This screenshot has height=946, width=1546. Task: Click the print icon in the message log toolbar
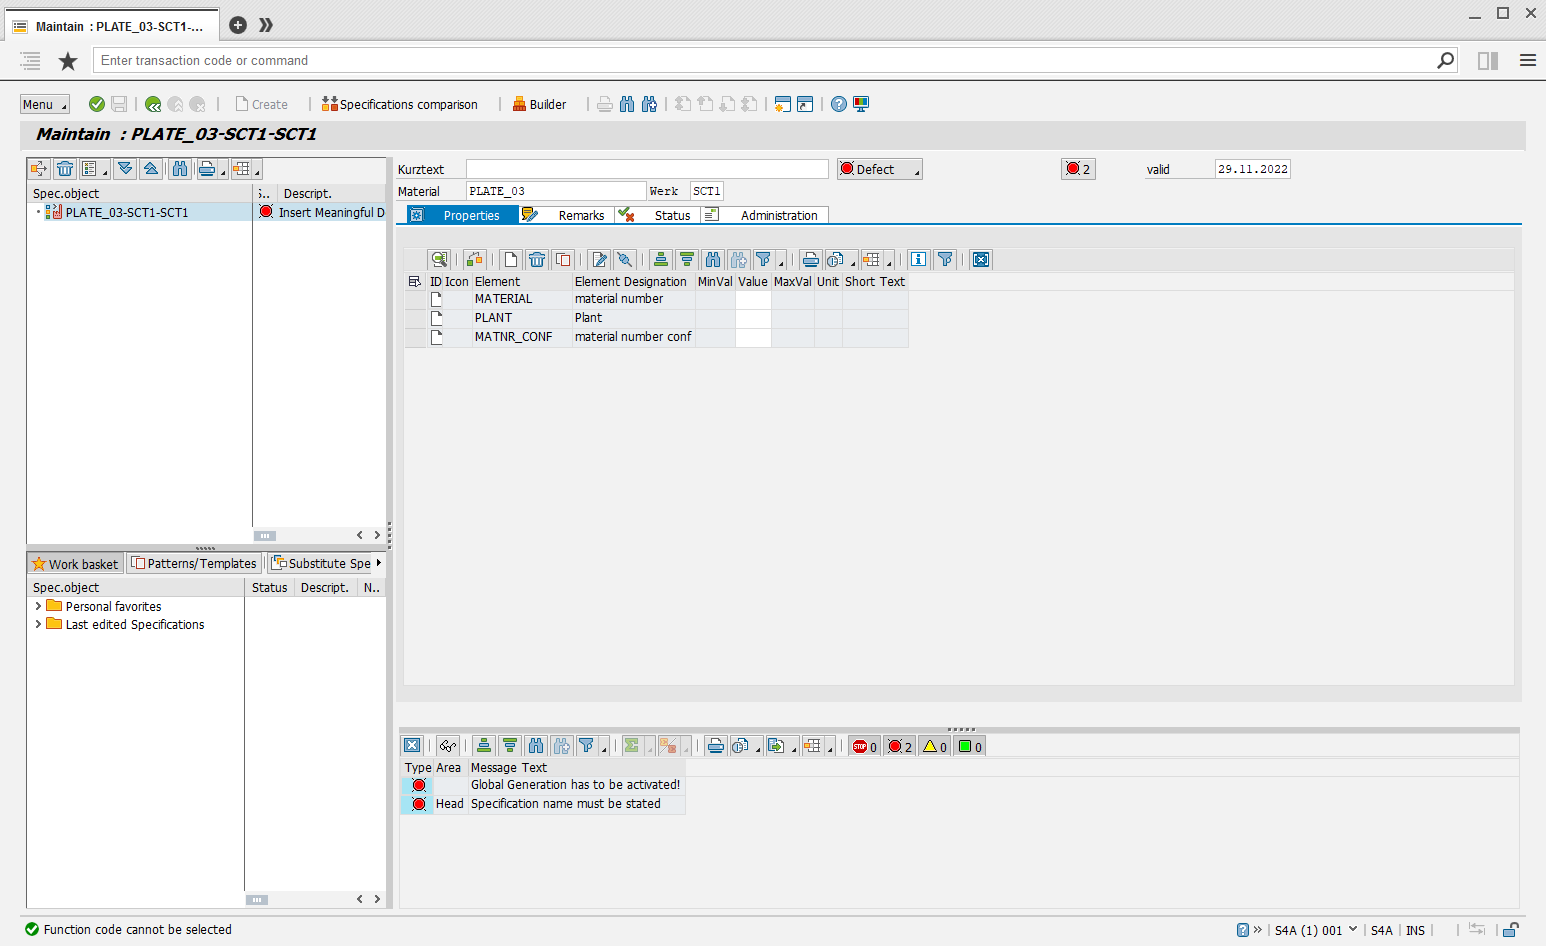click(x=715, y=745)
